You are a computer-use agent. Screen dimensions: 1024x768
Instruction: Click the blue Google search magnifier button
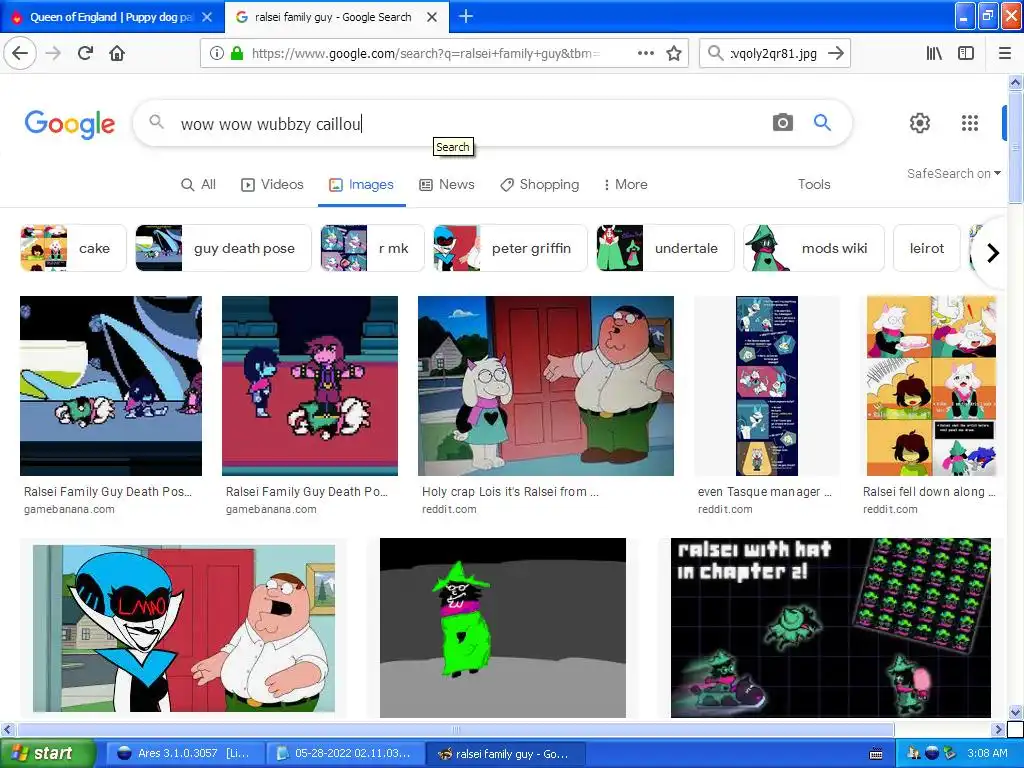click(822, 122)
